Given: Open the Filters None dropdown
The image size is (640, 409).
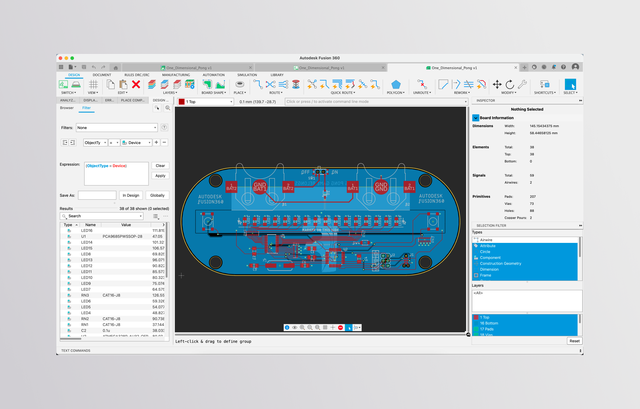Looking at the screenshot, I should [x=117, y=128].
